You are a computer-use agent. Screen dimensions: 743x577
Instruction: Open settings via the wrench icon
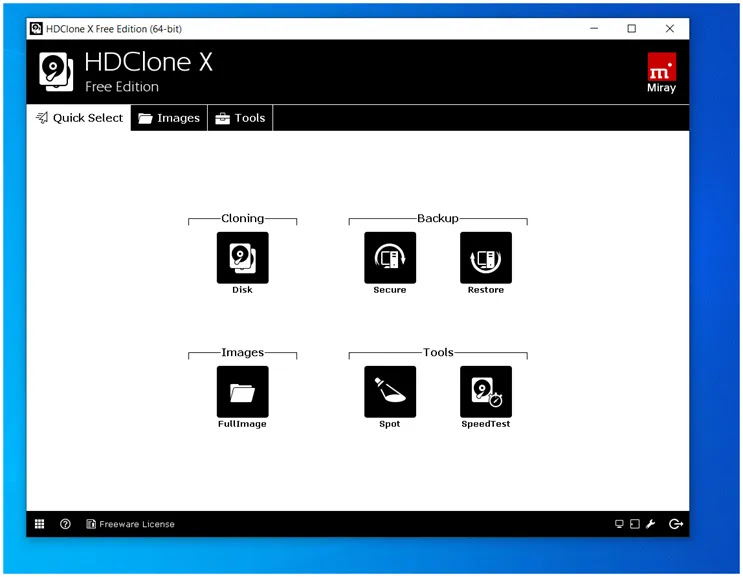click(x=651, y=524)
